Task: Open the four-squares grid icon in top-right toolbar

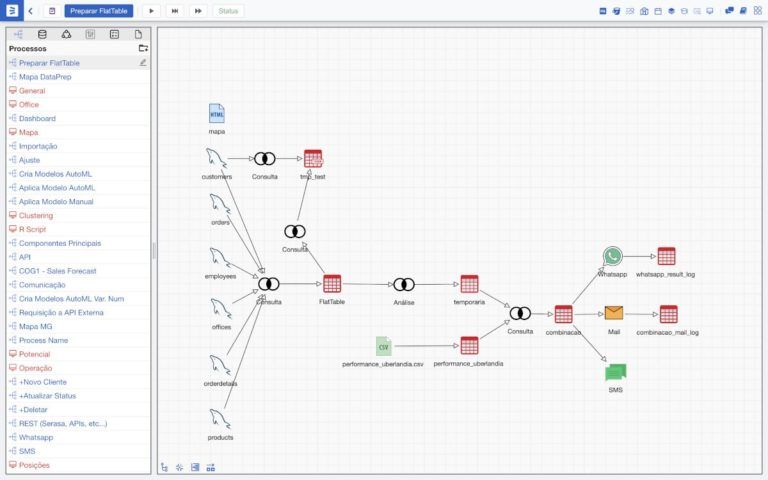Action: point(757,11)
